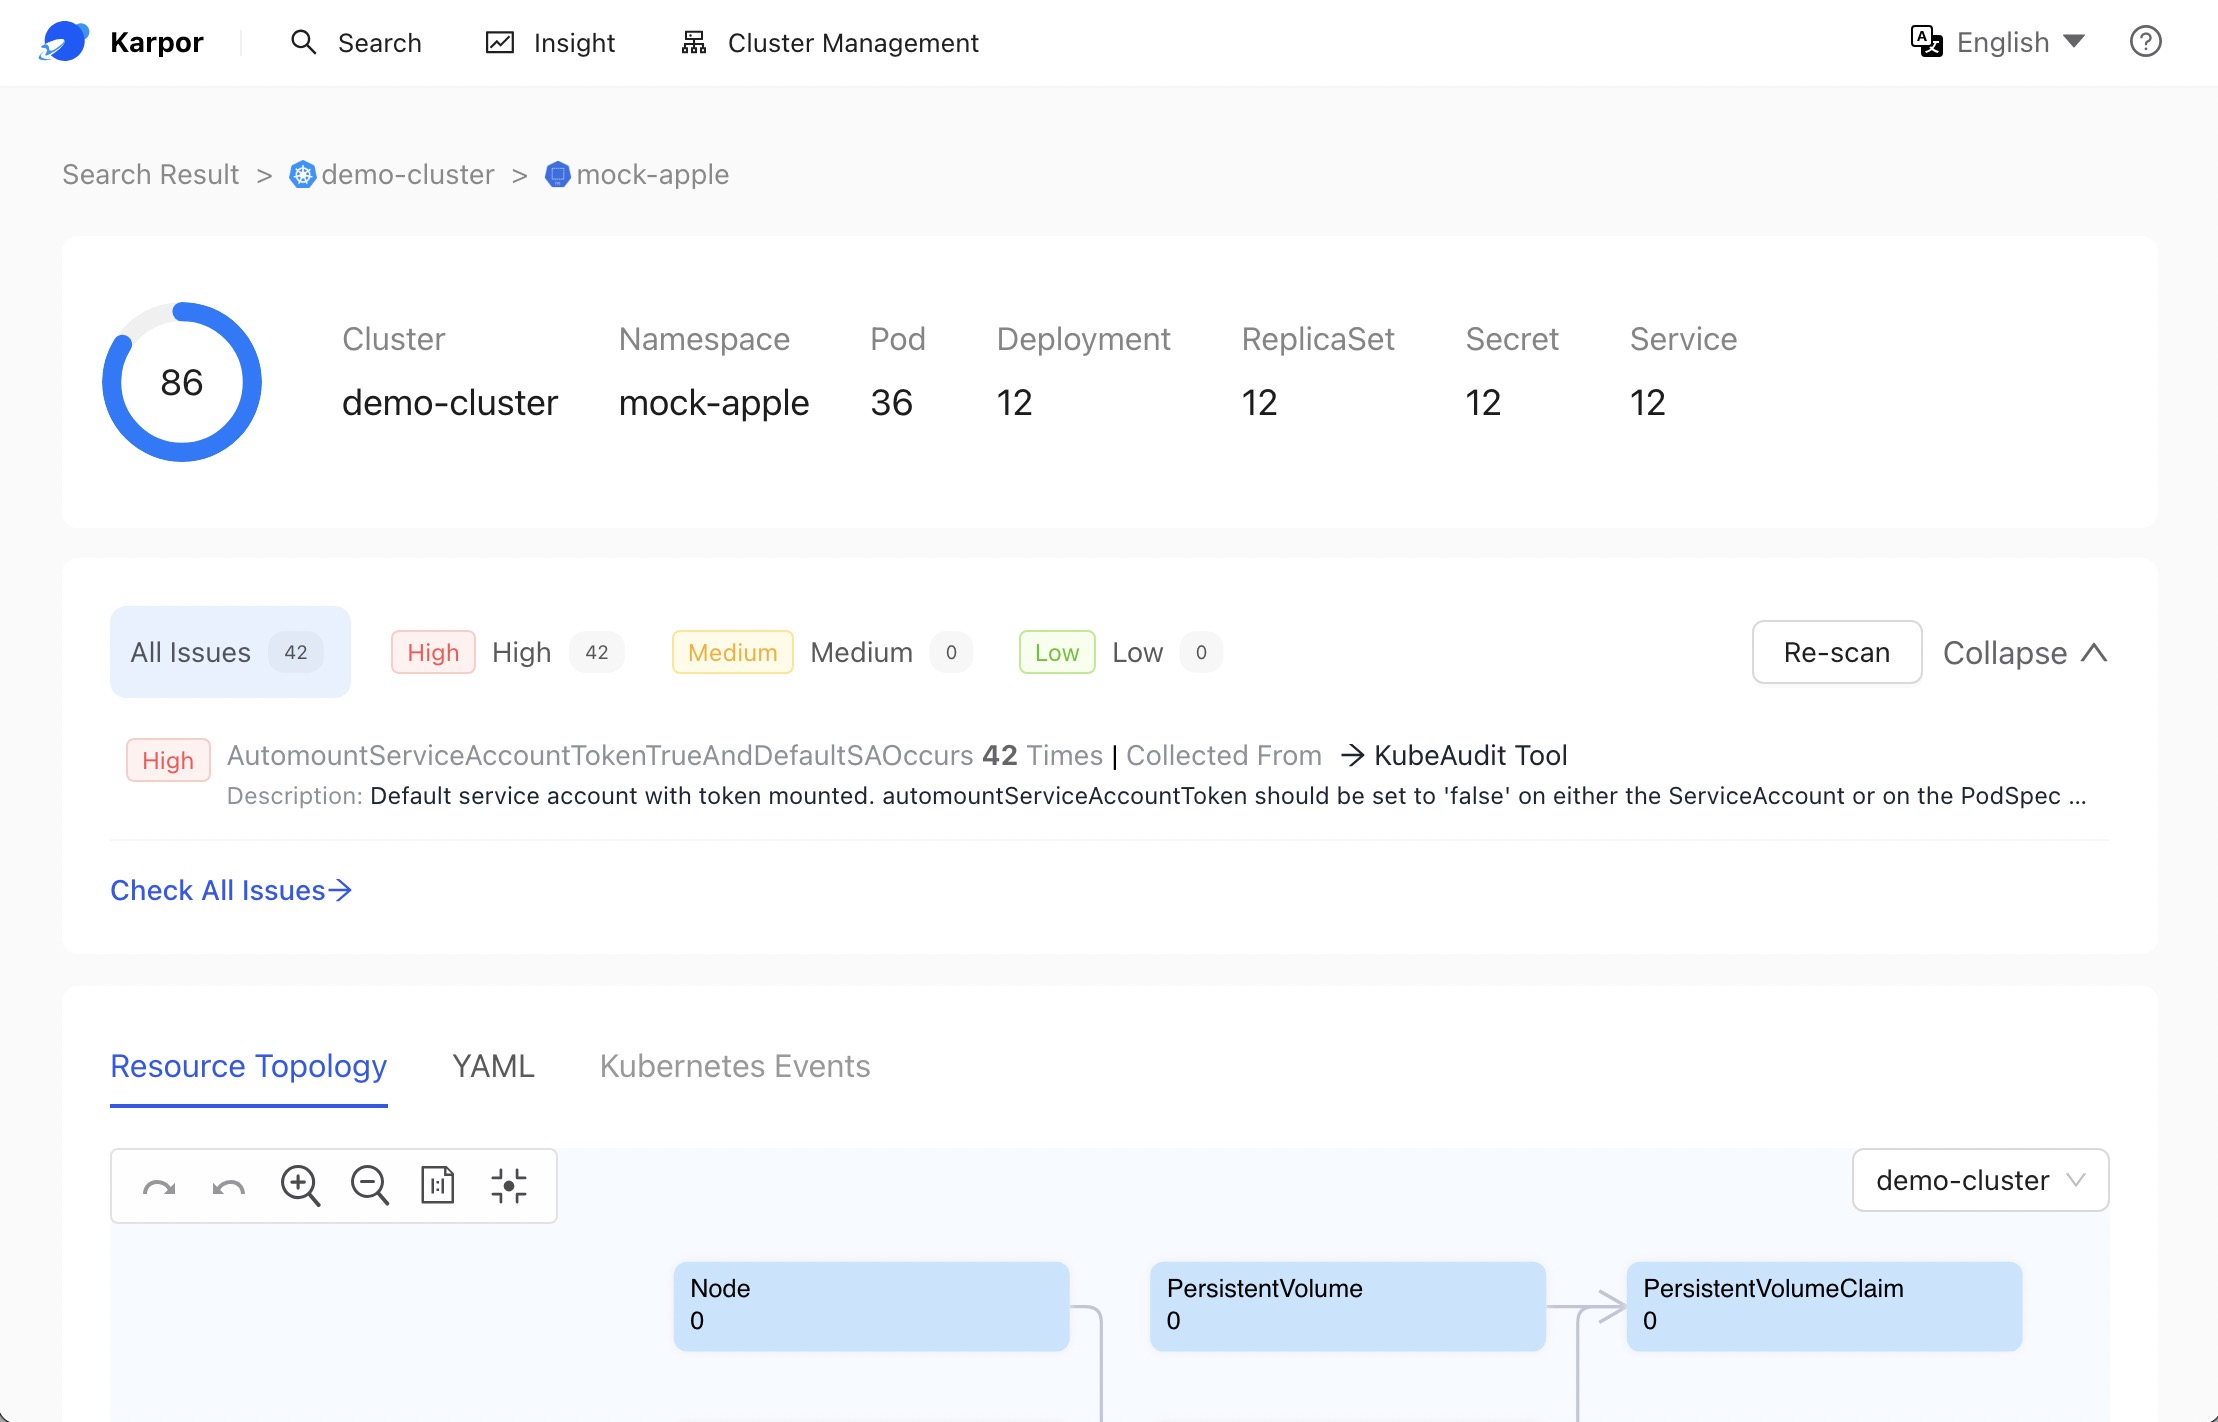The image size is (2218, 1422).
Task: Zoom in on the resource topology graph
Action: (x=299, y=1186)
